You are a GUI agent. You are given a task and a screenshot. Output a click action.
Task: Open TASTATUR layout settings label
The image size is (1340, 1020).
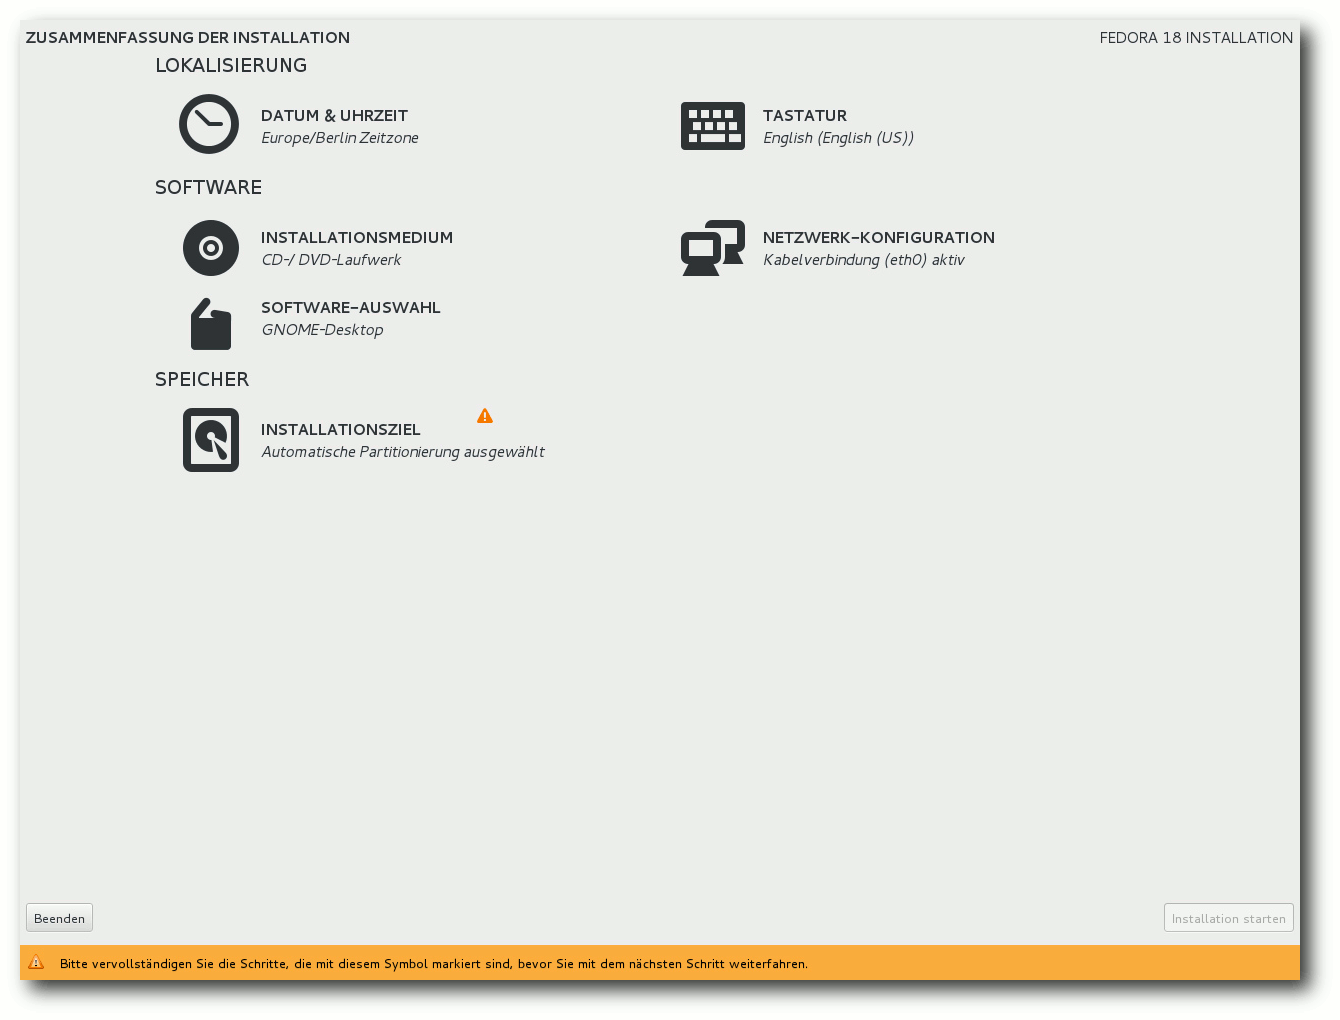coord(805,116)
